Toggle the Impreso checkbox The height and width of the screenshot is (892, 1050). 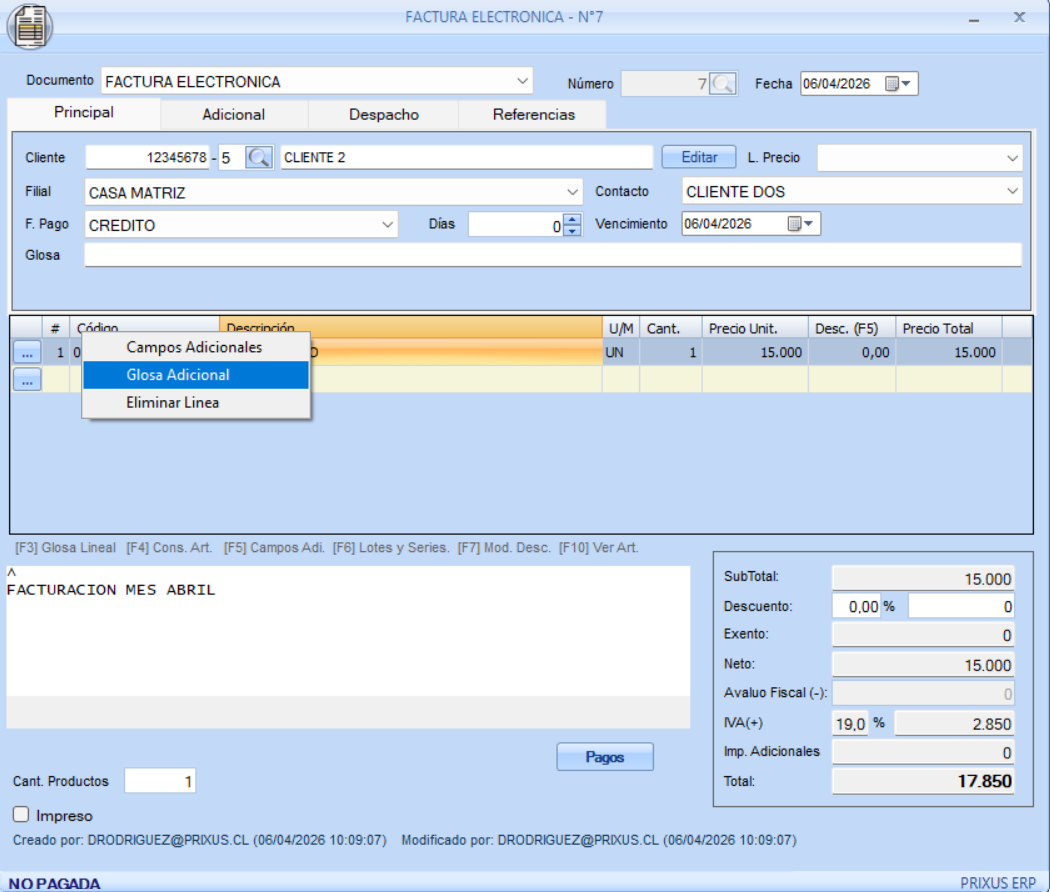tap(21, 815)
